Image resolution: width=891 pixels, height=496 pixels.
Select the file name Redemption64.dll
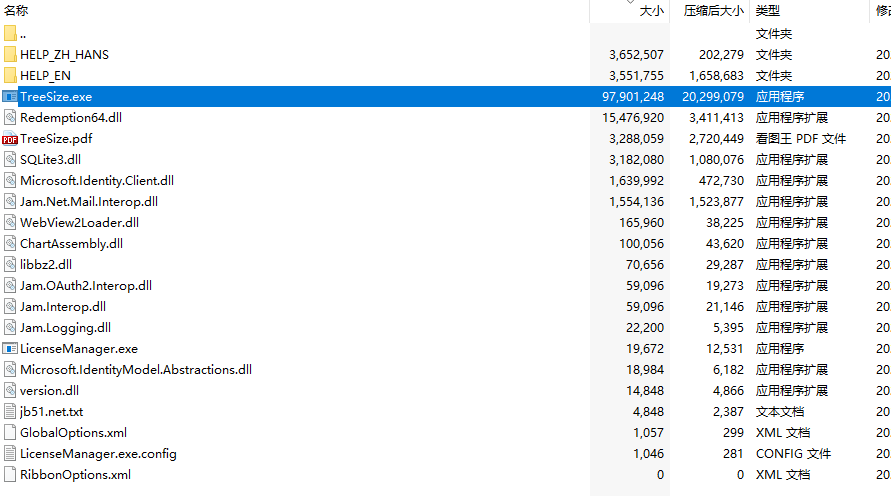tap(71, 118)
